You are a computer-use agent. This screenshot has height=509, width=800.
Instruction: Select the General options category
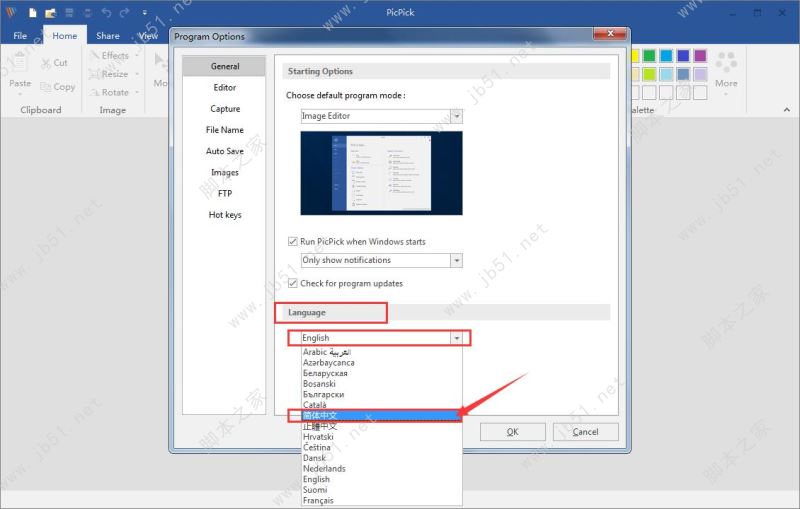(x=224, y=66)
